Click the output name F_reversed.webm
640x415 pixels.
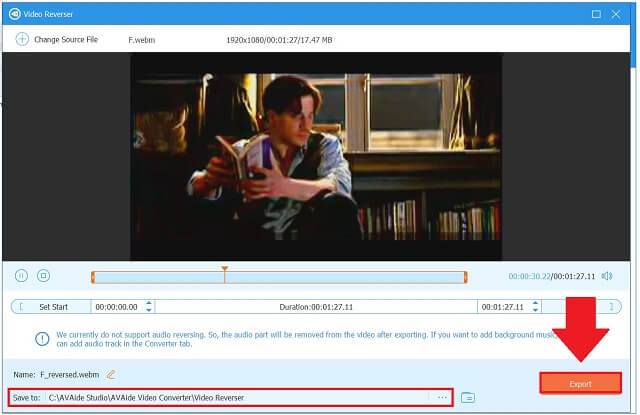point(69,375)
